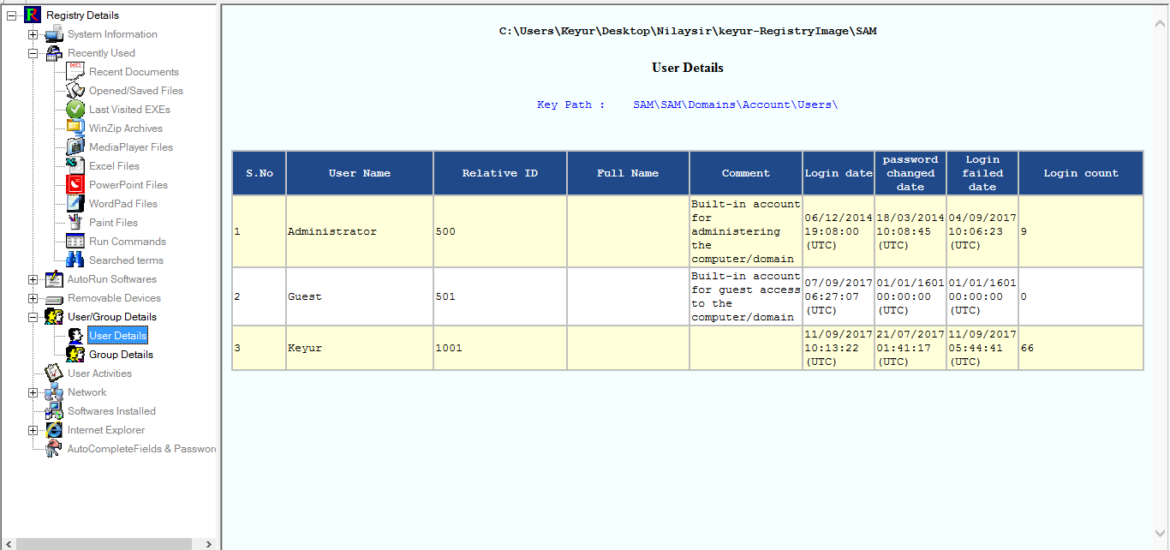The image size is (1170, 550).
Task: Click the Run Commands icon
Action: (76, 241)
